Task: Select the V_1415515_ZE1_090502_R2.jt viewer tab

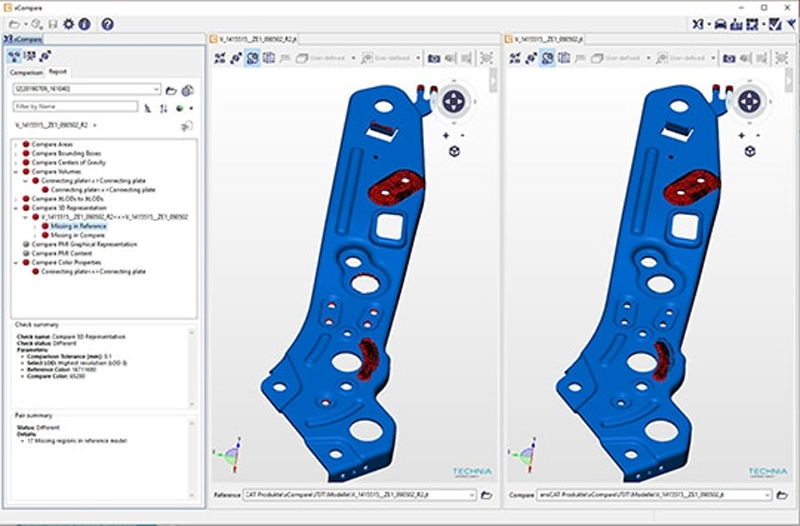Action: tap(254, 39)
